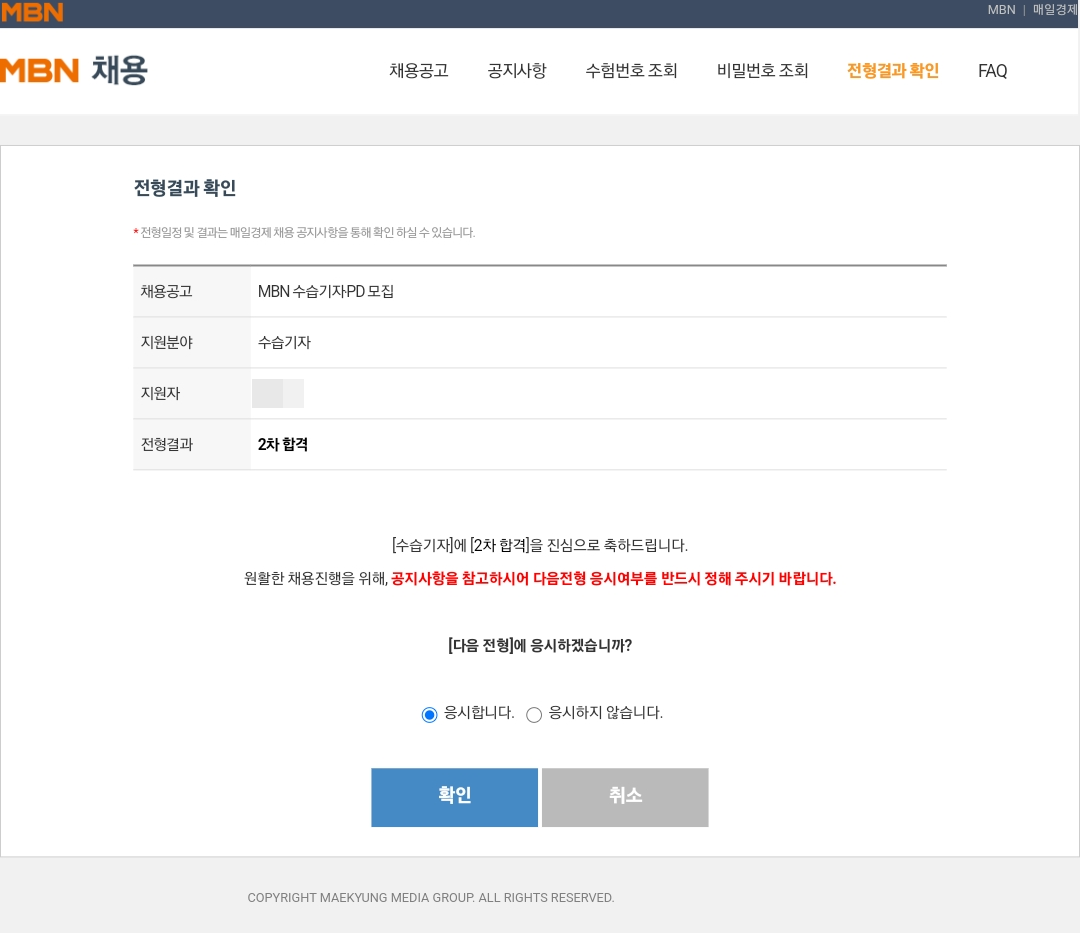Select the 응시합니다 radio option
This screenshot has width=1080, height=933.
(x=429, y=714)
